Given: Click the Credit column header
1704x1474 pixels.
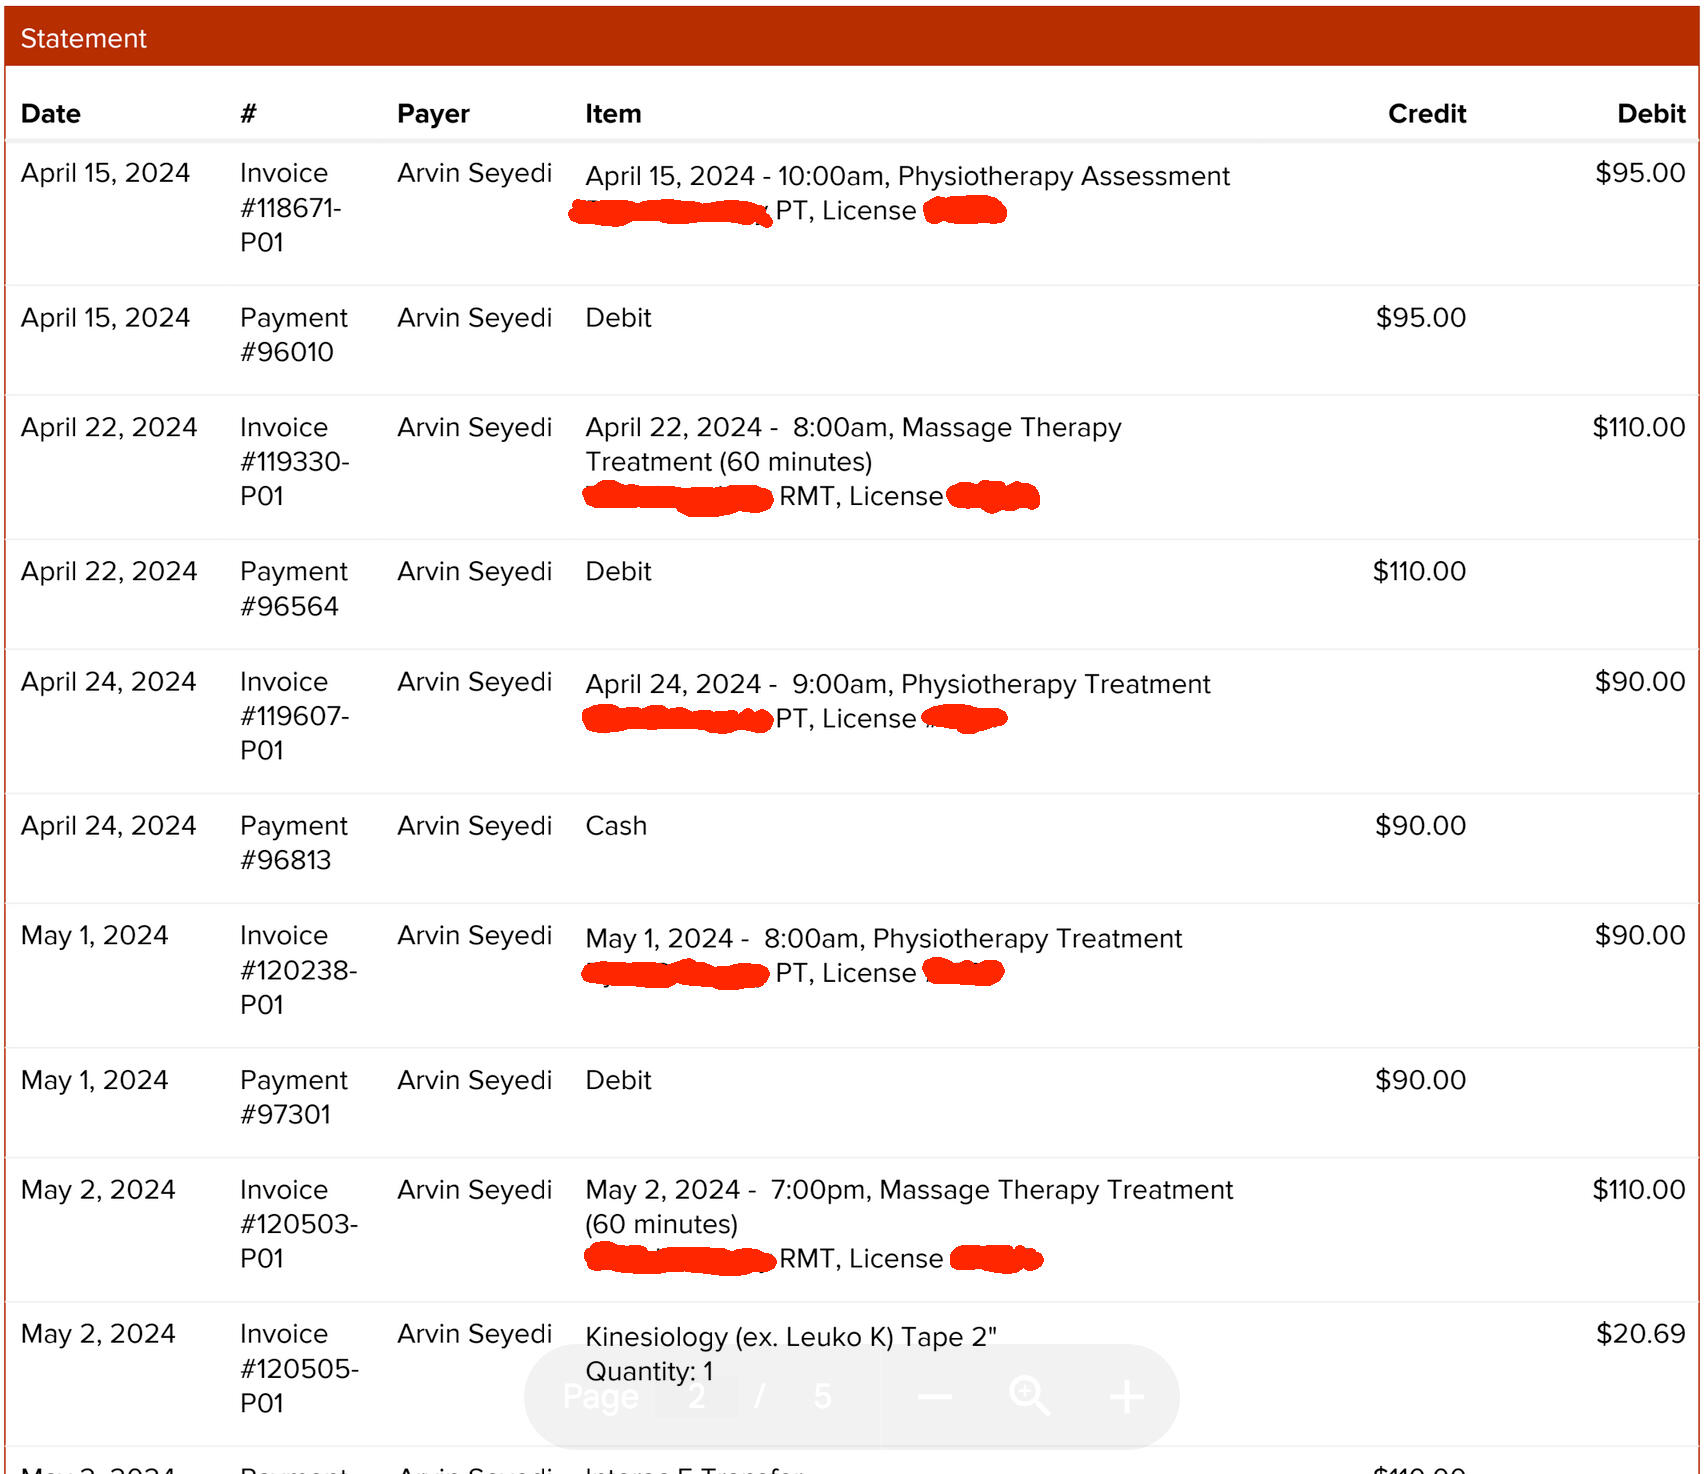Looking at the screenshot, I should tap(1426, 114).
